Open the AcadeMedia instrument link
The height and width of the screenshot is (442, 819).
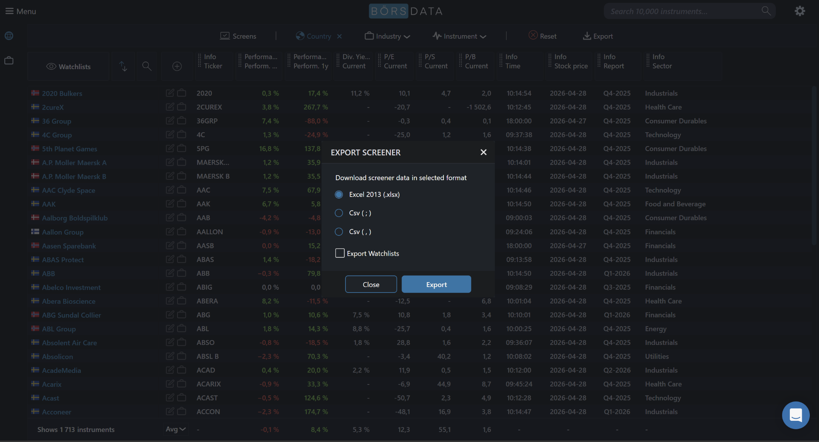click(x=61, y=370)
